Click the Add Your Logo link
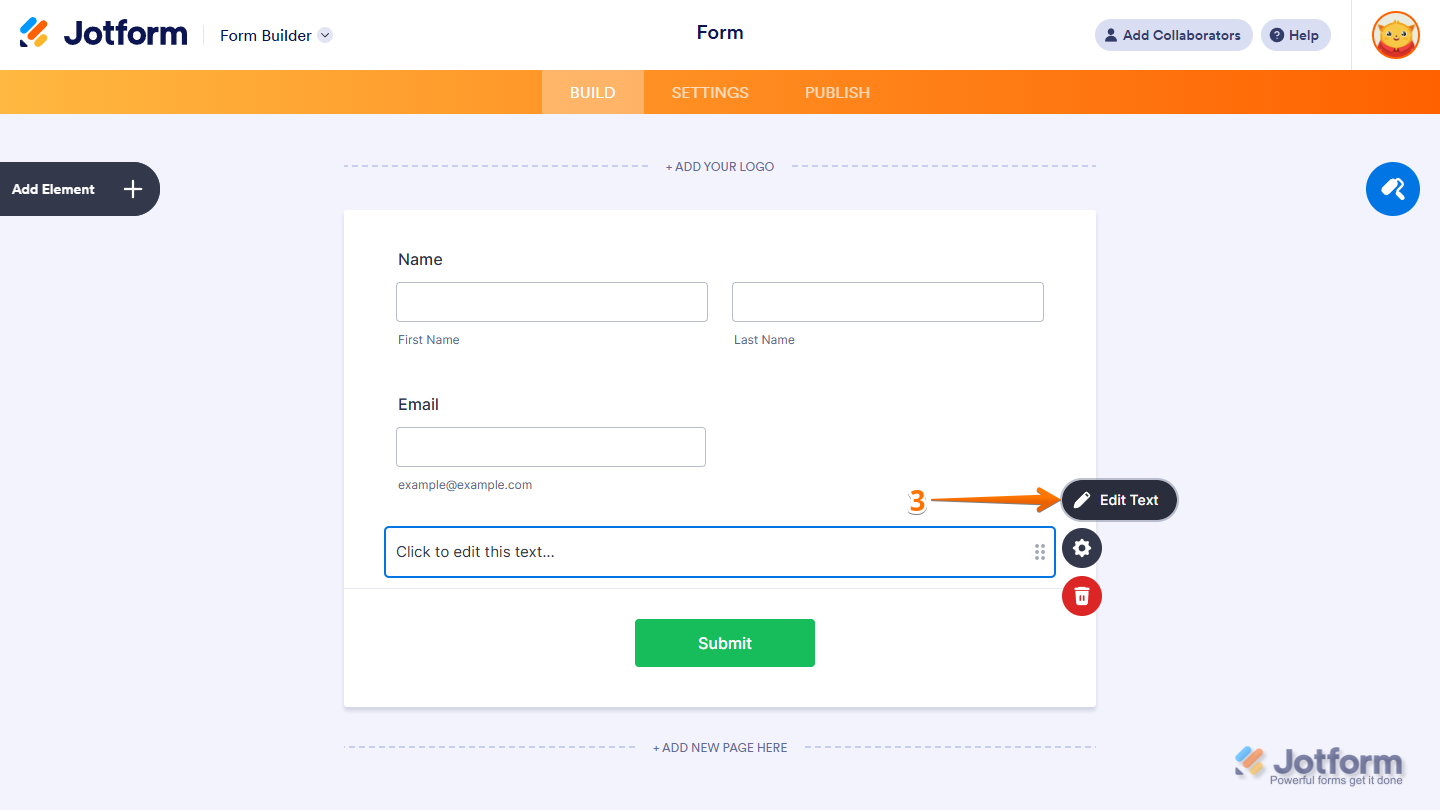The image size is (1440, 810). 720,167
